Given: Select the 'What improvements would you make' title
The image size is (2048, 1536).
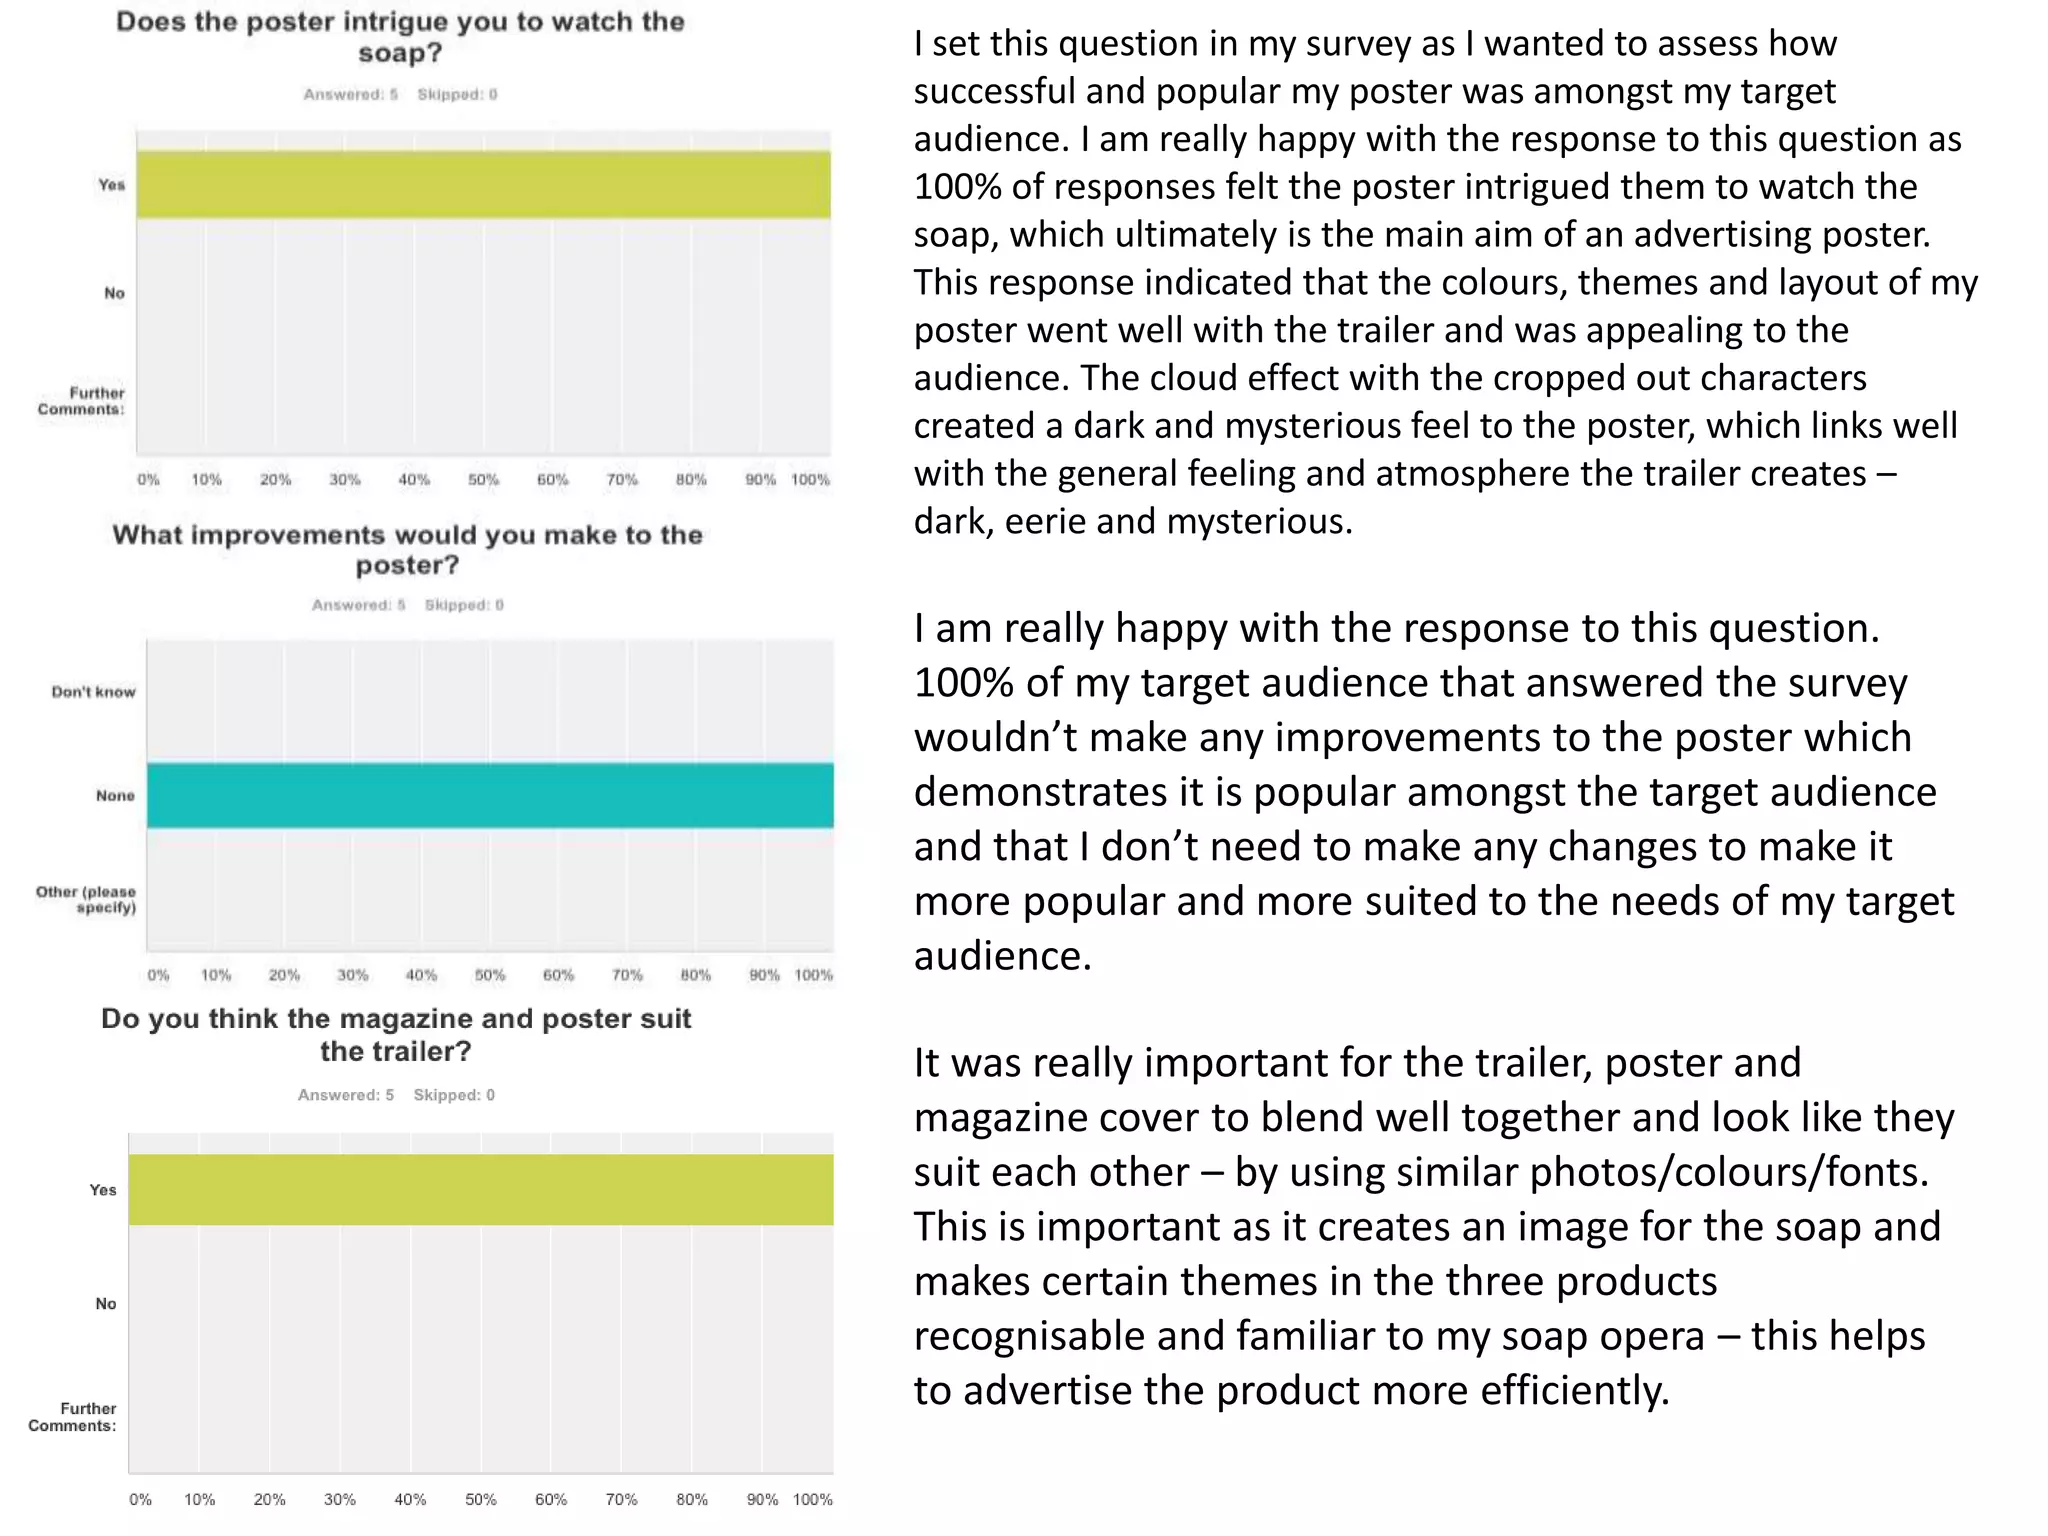Looking at the screenshot, I should click(x=407, y=549).
